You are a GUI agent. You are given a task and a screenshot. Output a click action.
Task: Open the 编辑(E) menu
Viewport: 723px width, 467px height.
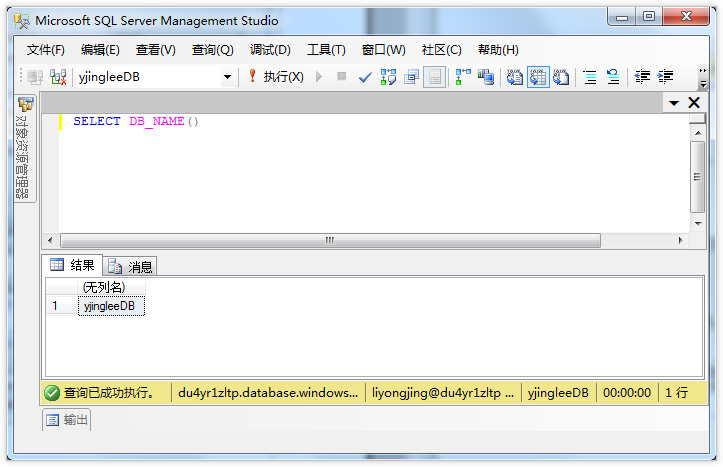click(100, 50)
